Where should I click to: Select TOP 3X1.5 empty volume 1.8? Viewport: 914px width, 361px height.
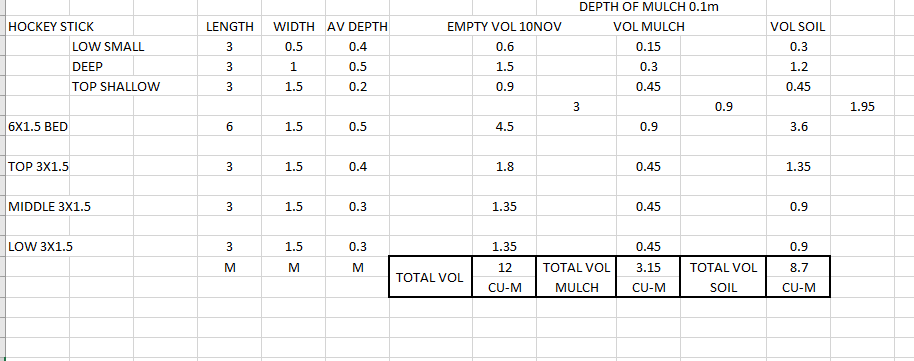coord(504,167)
